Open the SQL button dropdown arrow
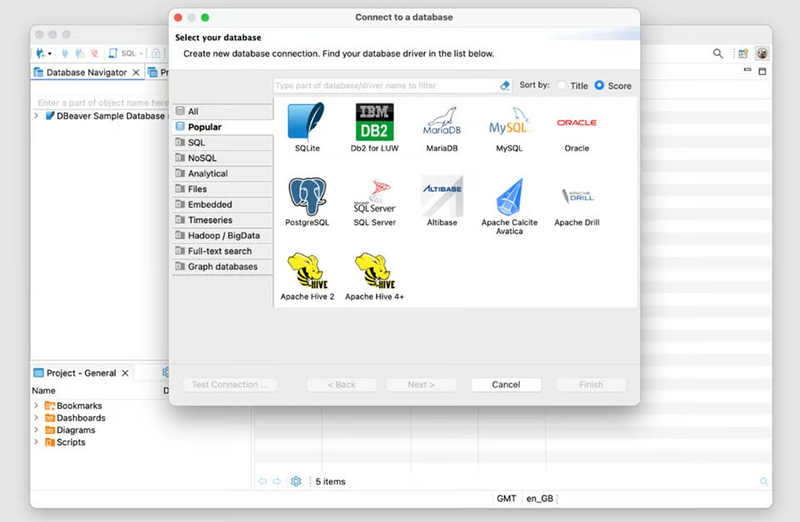 pos(141,54)
